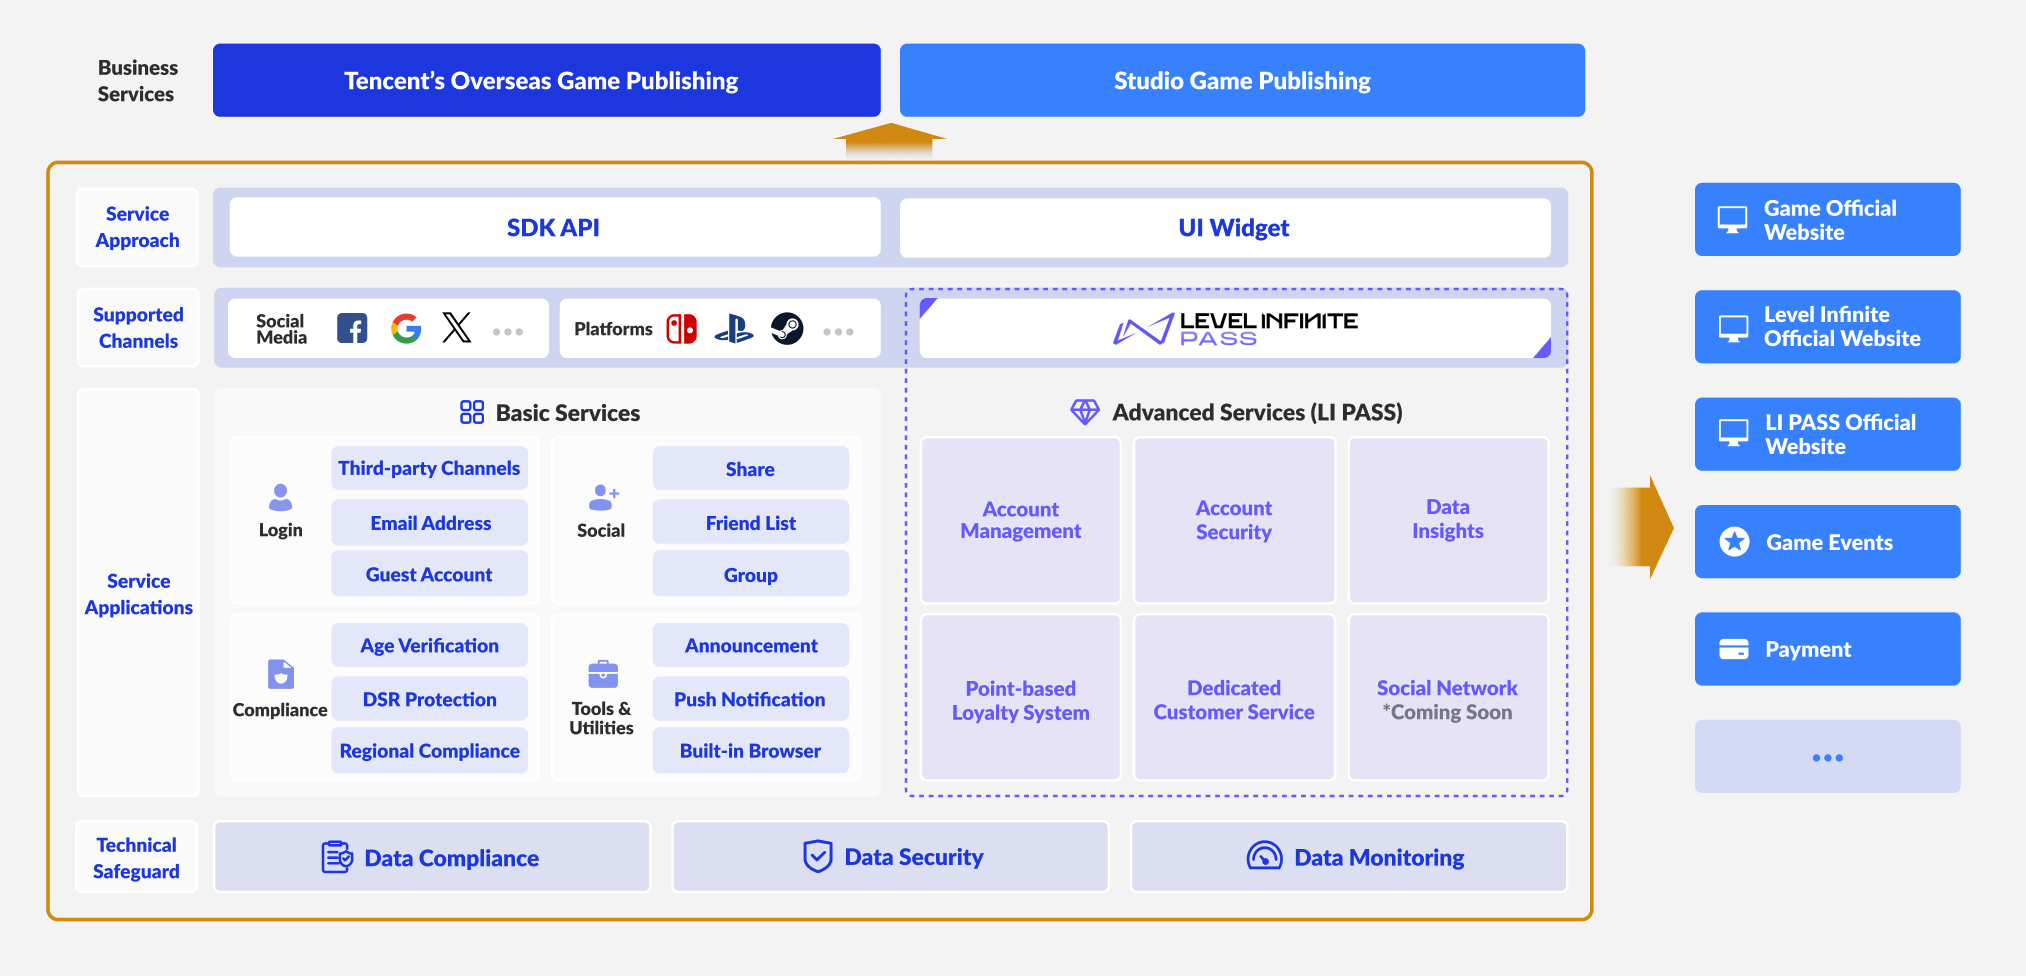The width and height of the screenshot is (2026, 976).
Task: Open the Data Insights card
Action: pos(1448,520)
